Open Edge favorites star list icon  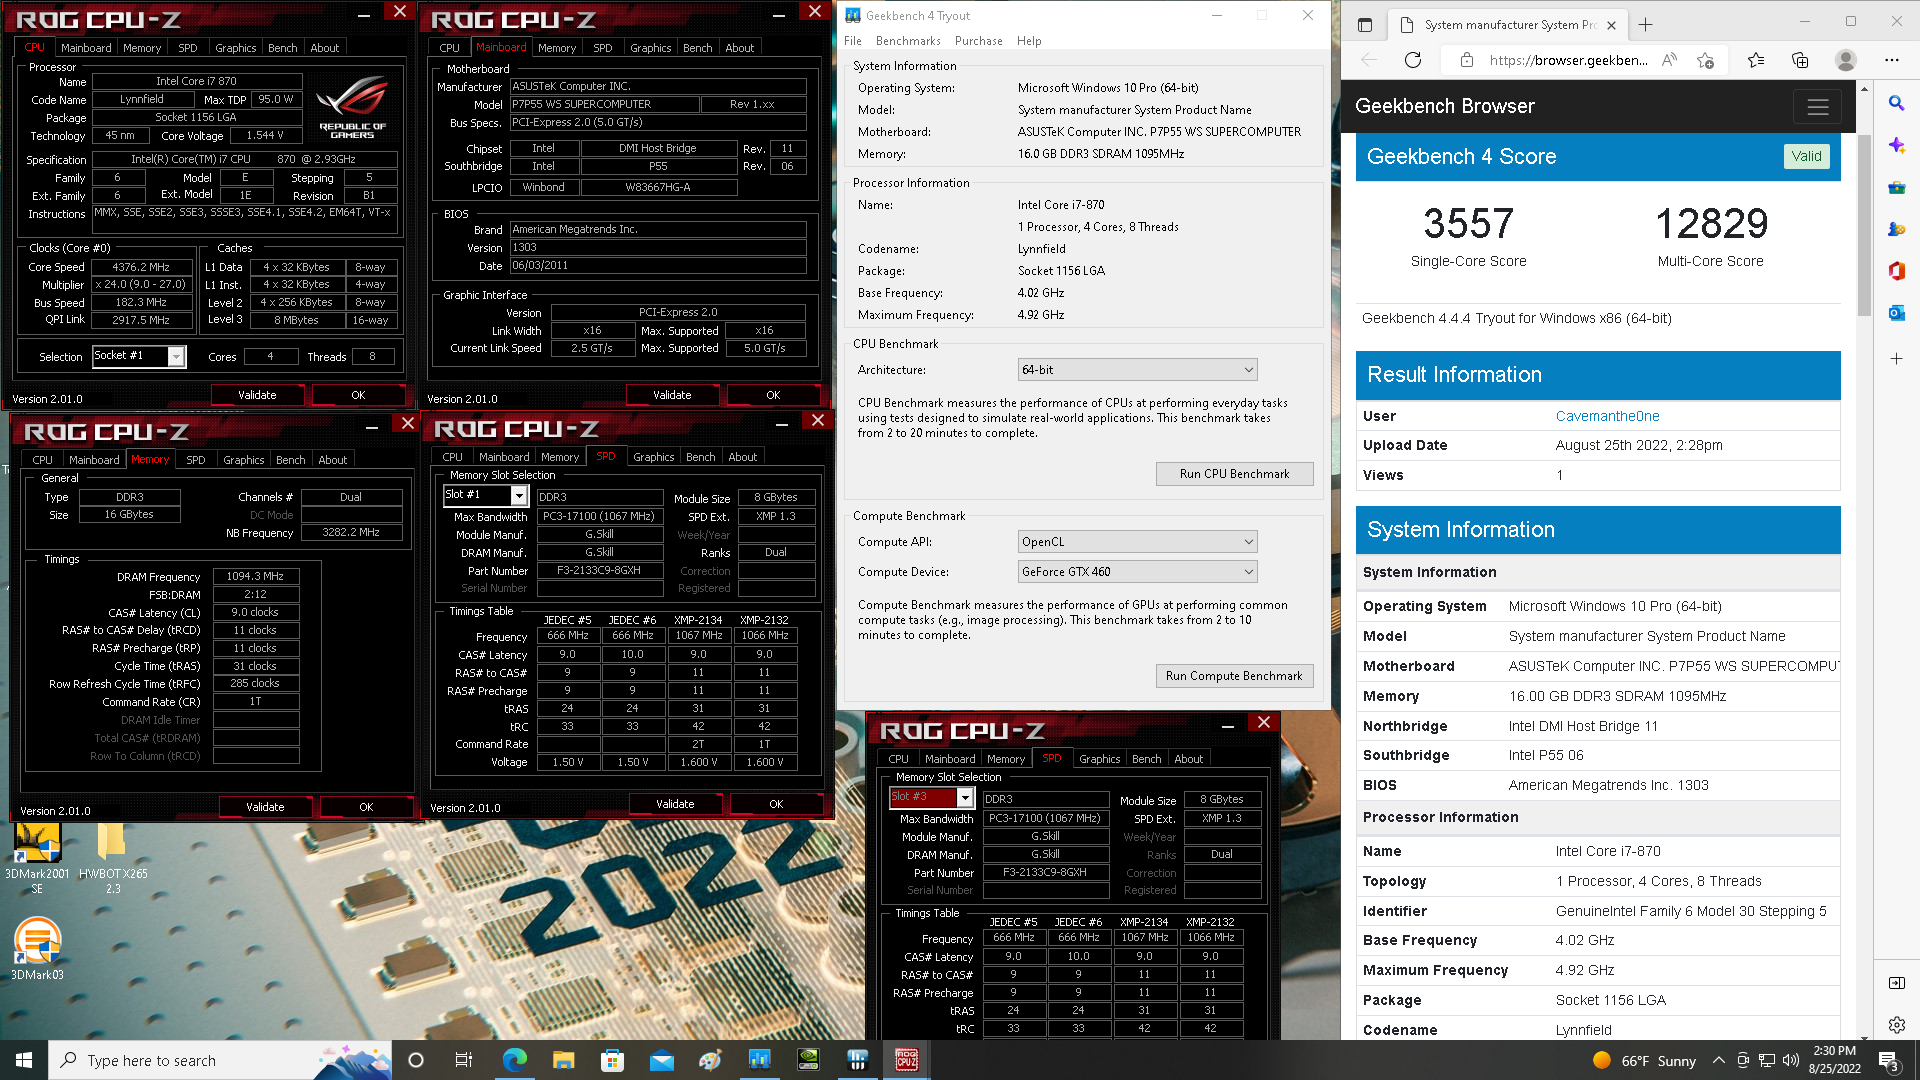1756,60
